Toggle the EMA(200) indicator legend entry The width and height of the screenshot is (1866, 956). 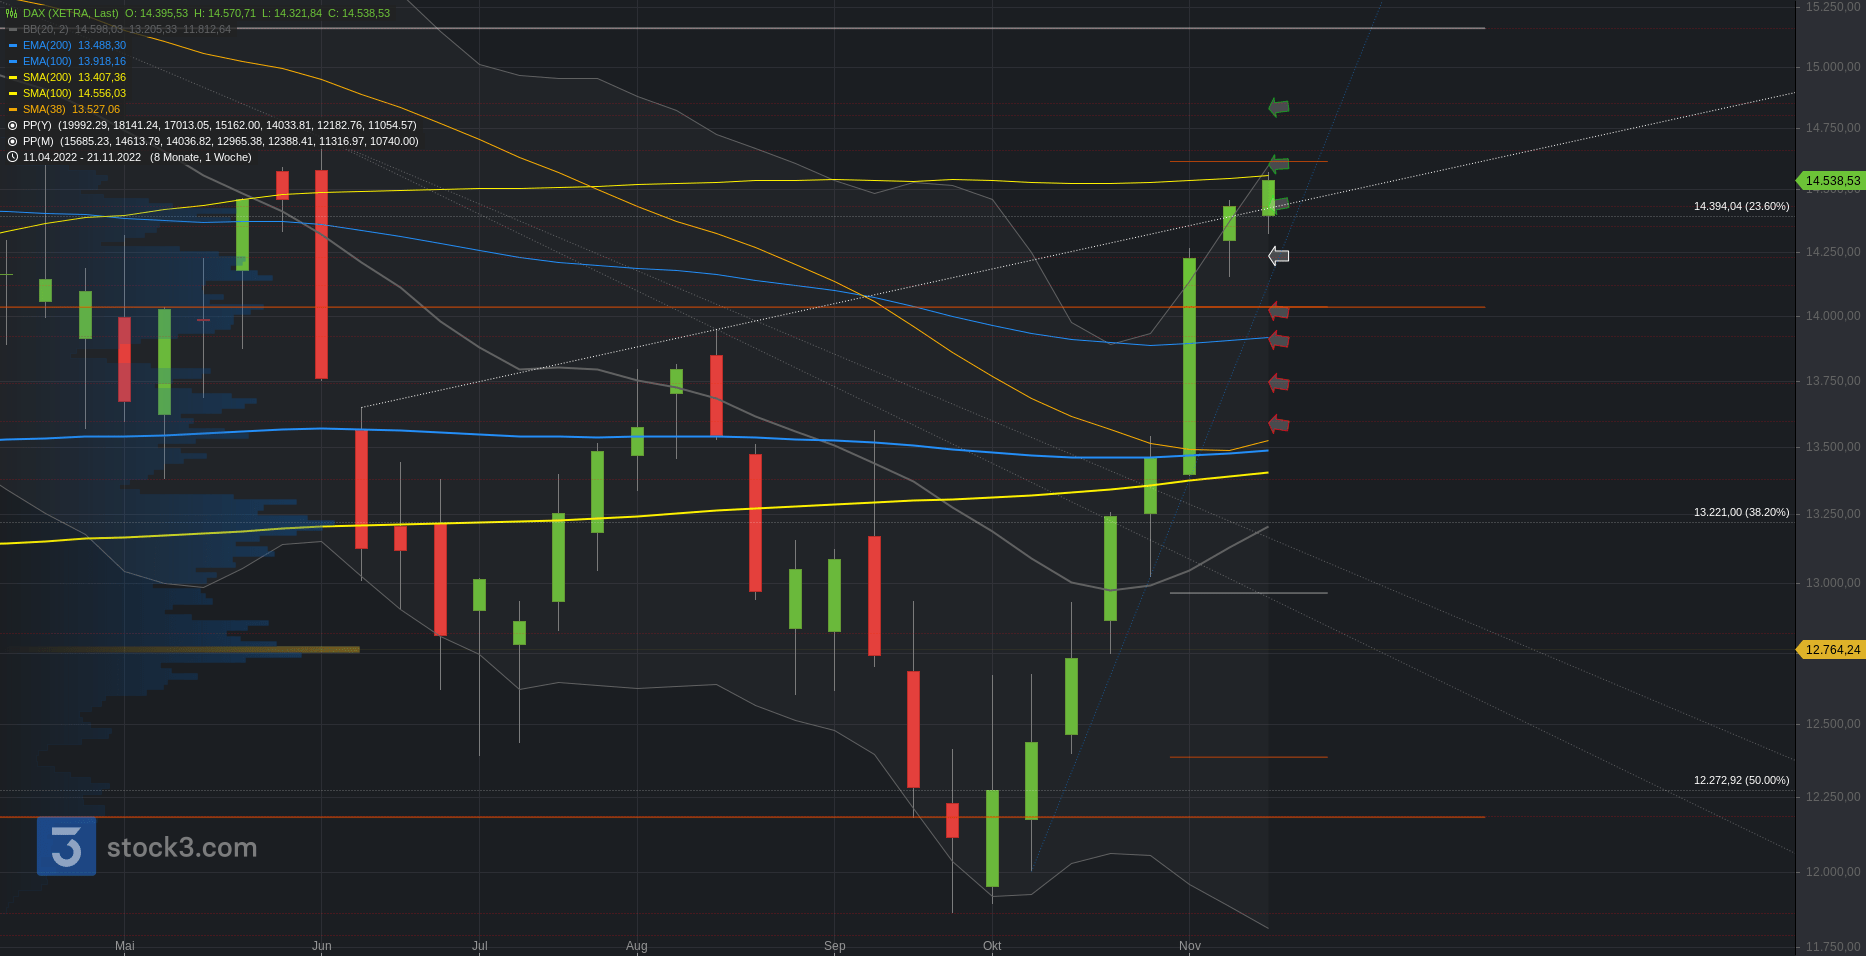click(74, 45)
